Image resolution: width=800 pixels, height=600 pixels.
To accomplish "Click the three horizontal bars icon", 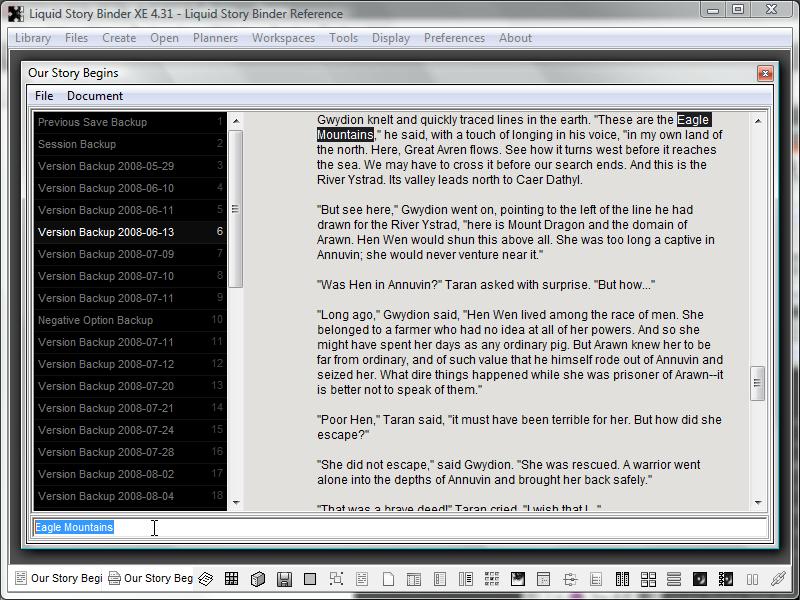I will 673,579.
